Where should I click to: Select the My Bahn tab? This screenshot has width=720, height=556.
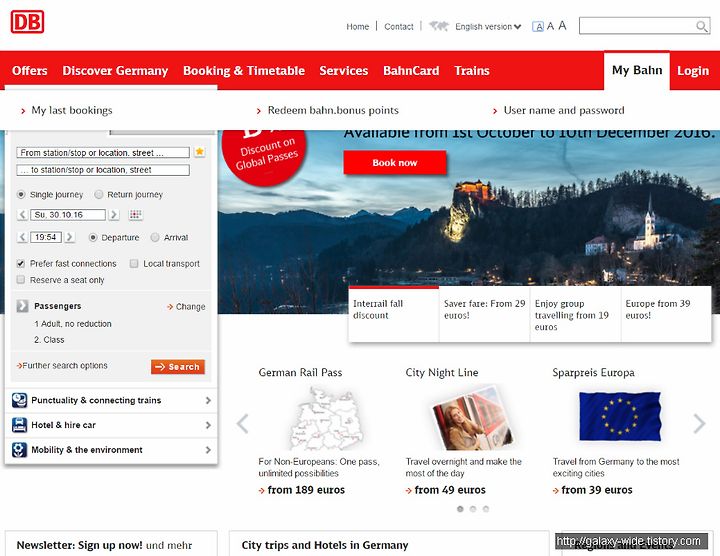coord(637,70)
